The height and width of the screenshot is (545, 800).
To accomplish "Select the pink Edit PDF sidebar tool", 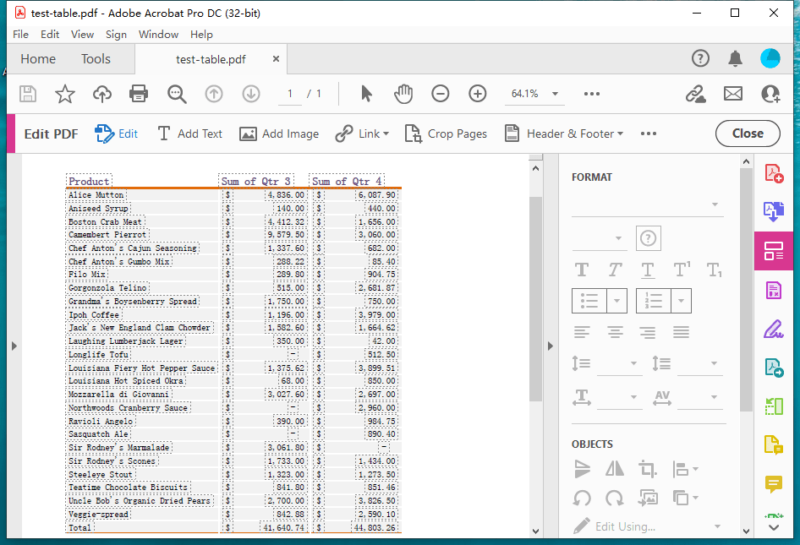I will pyautogui.click(x=773, y=250).
